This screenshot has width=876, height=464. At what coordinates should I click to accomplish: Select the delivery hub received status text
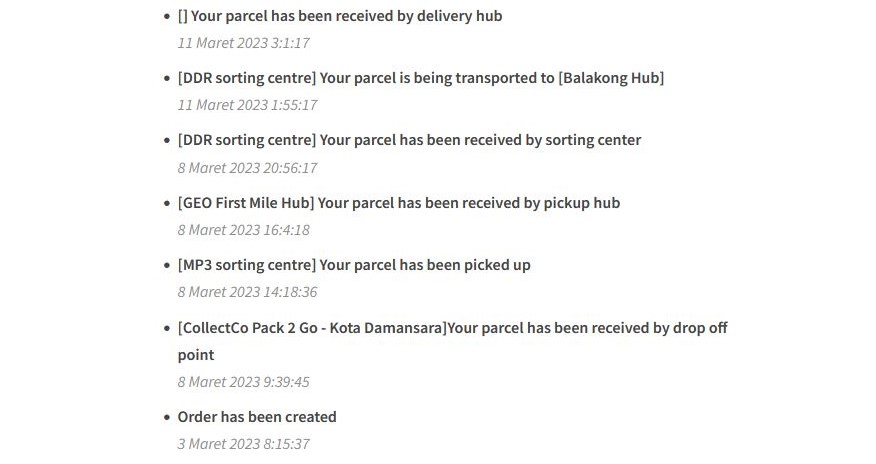point(340,16)
